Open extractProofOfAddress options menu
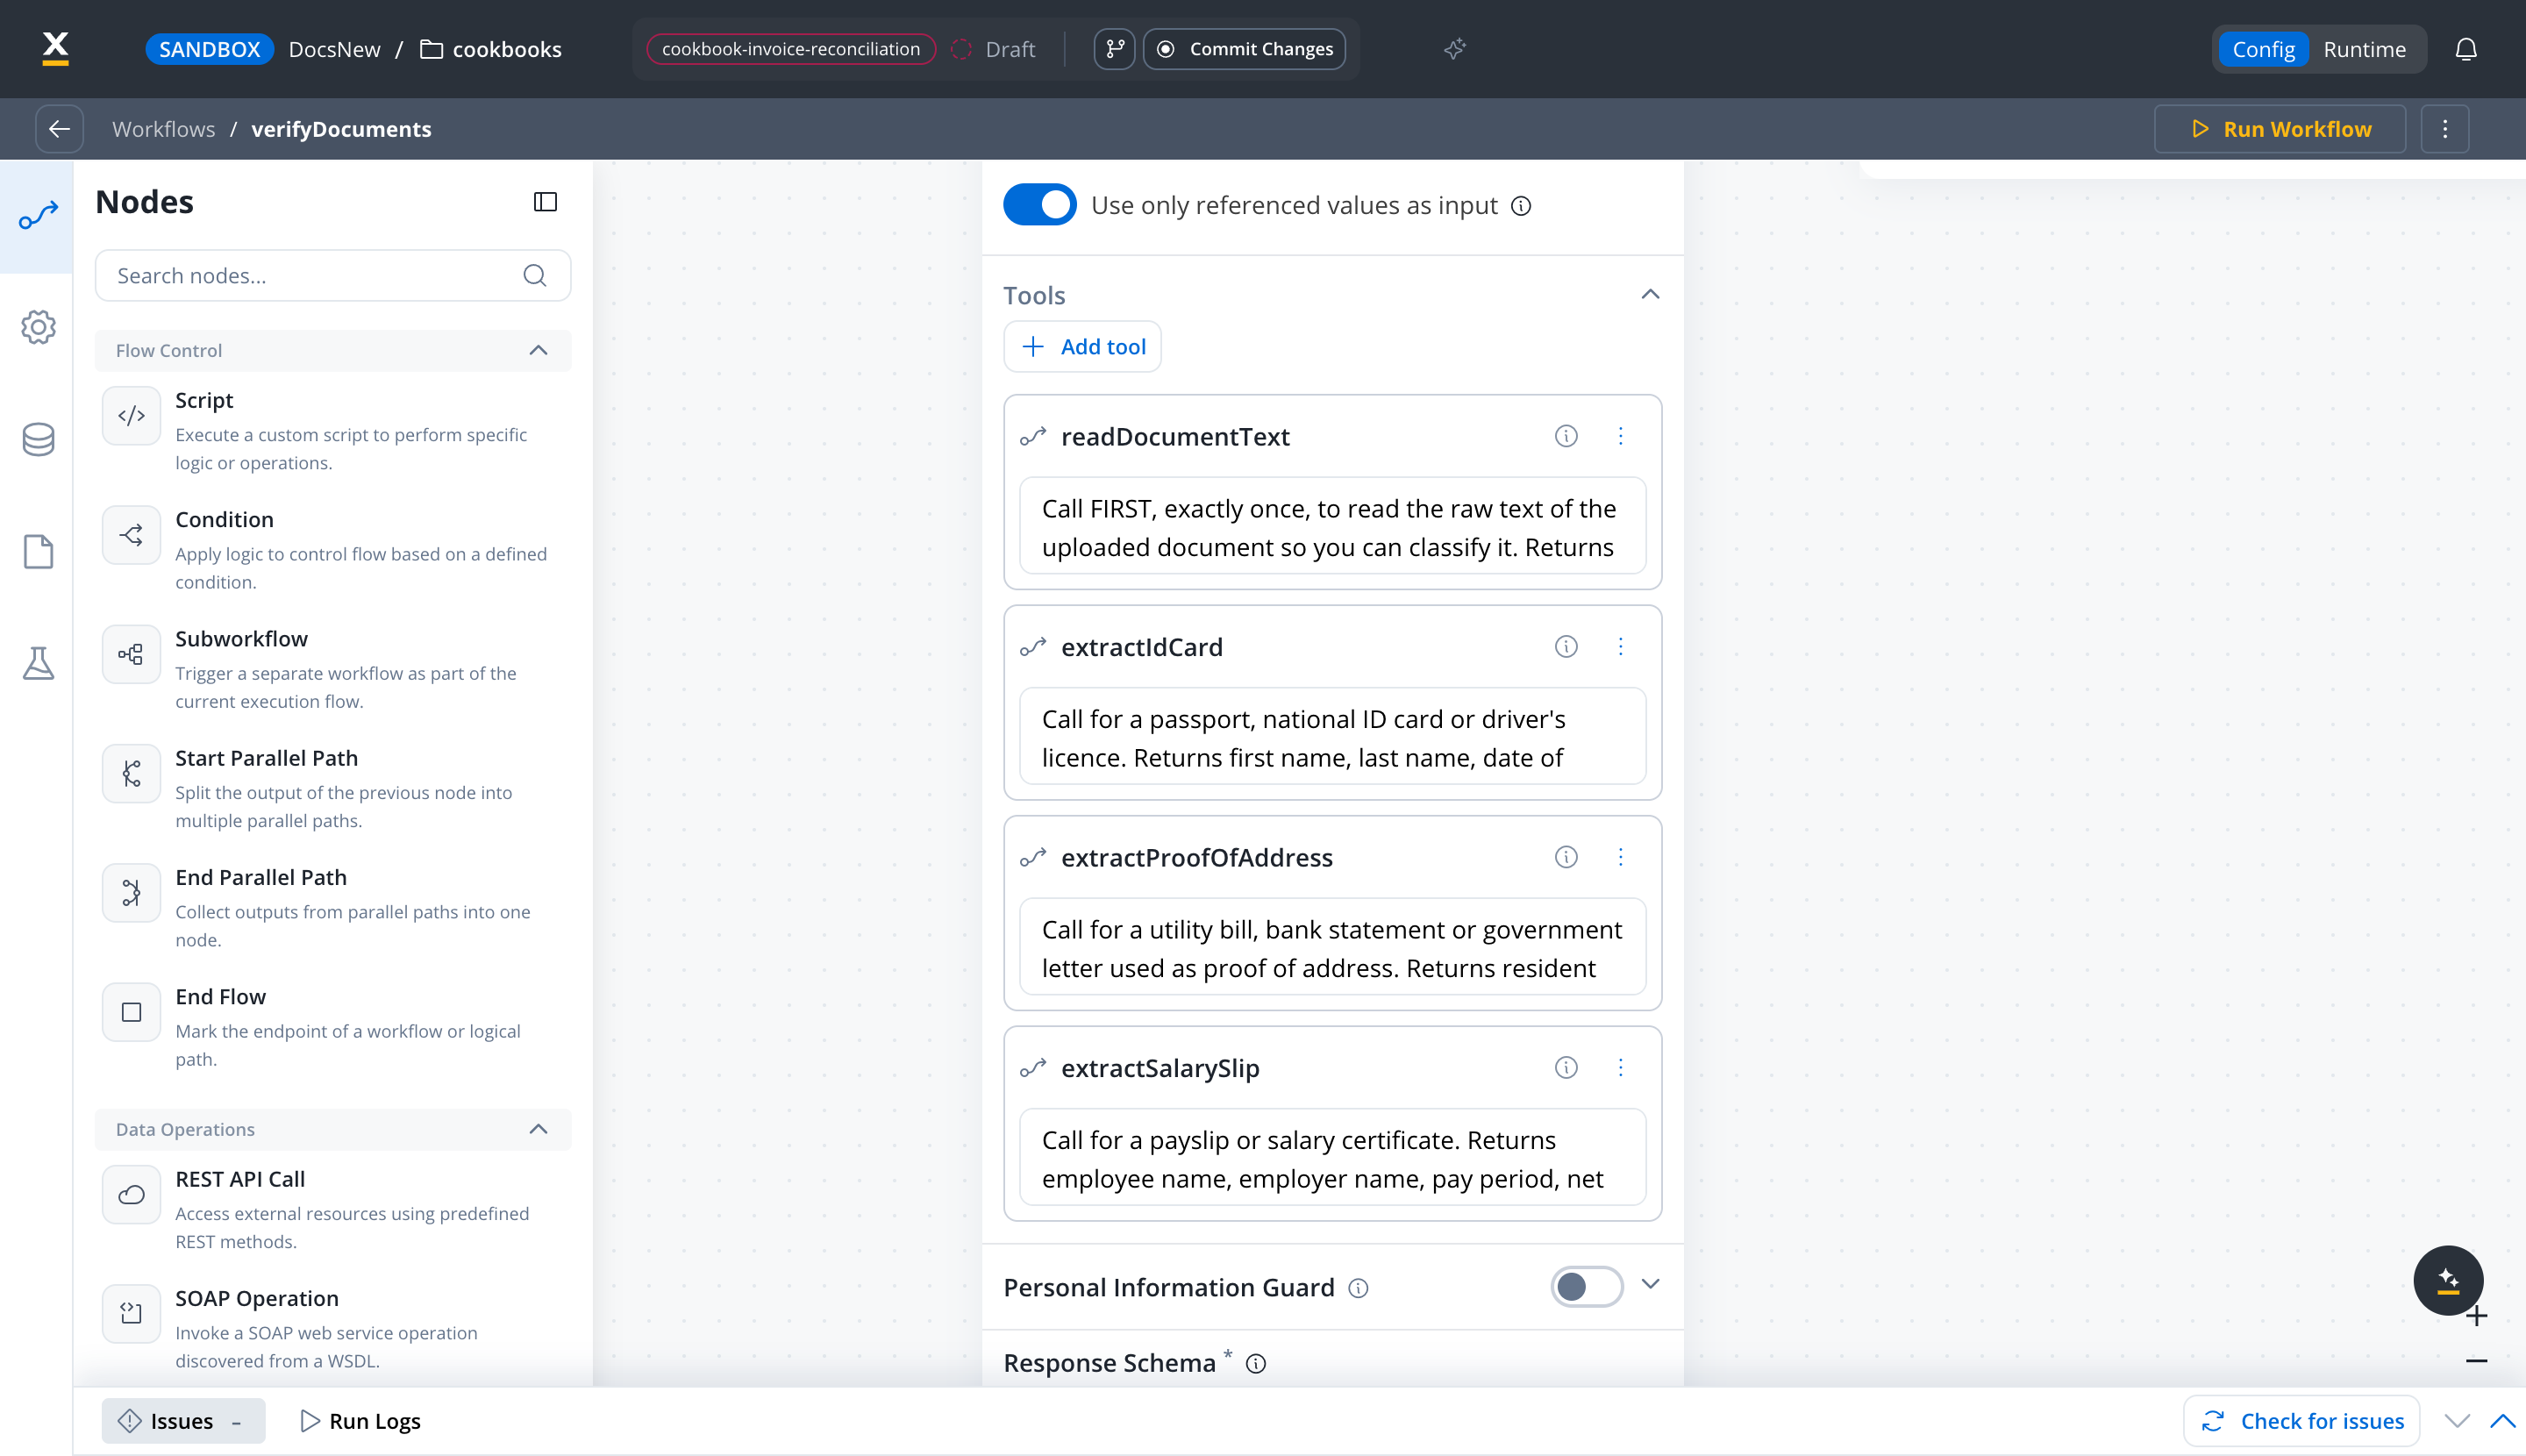 (1621, 857)
